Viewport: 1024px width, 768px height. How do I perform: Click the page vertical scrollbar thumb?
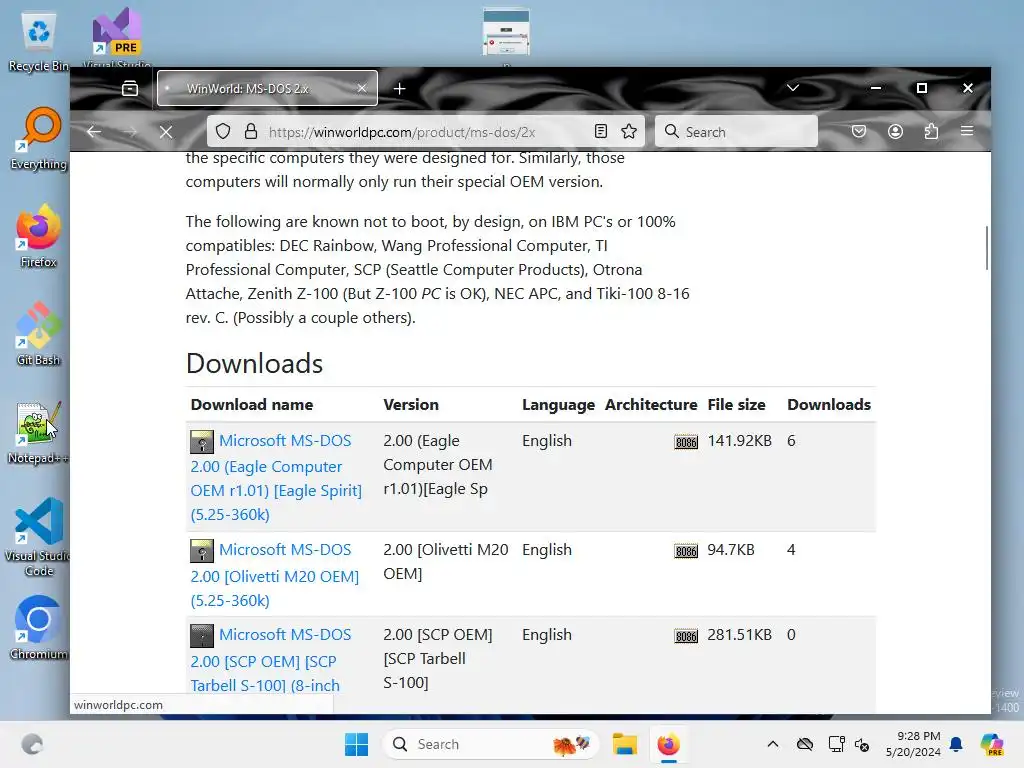click(x=986, y=248)
